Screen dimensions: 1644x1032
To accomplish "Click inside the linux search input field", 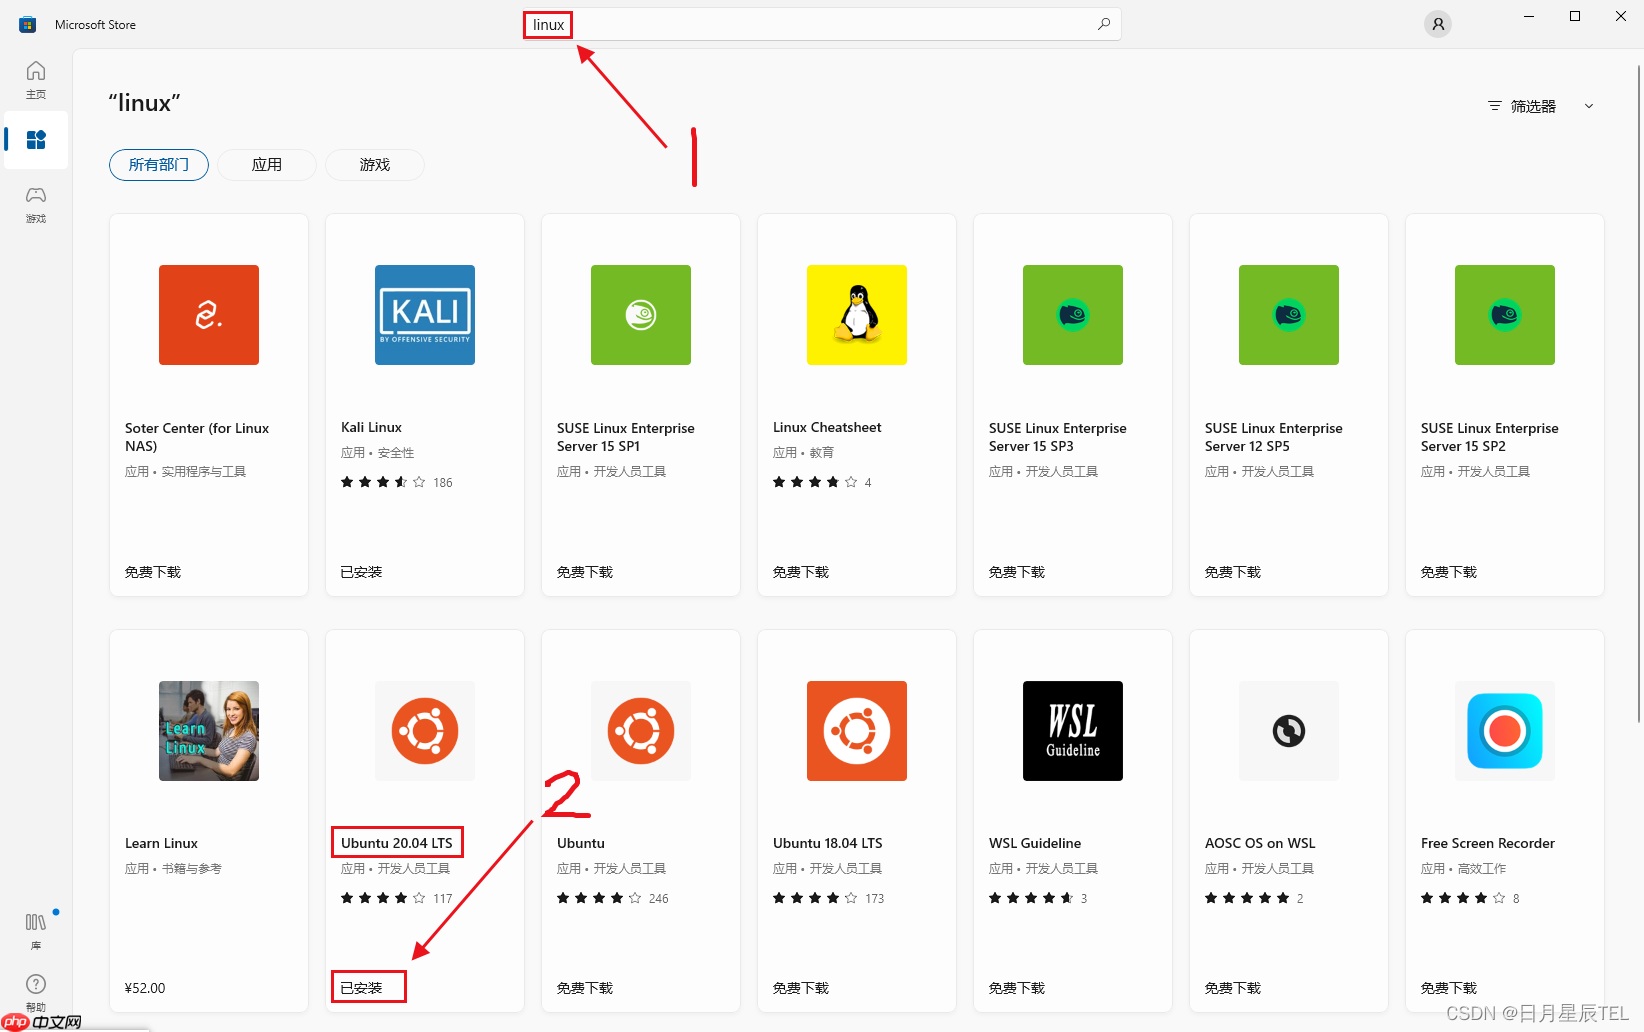I will (x=548, y=23).
